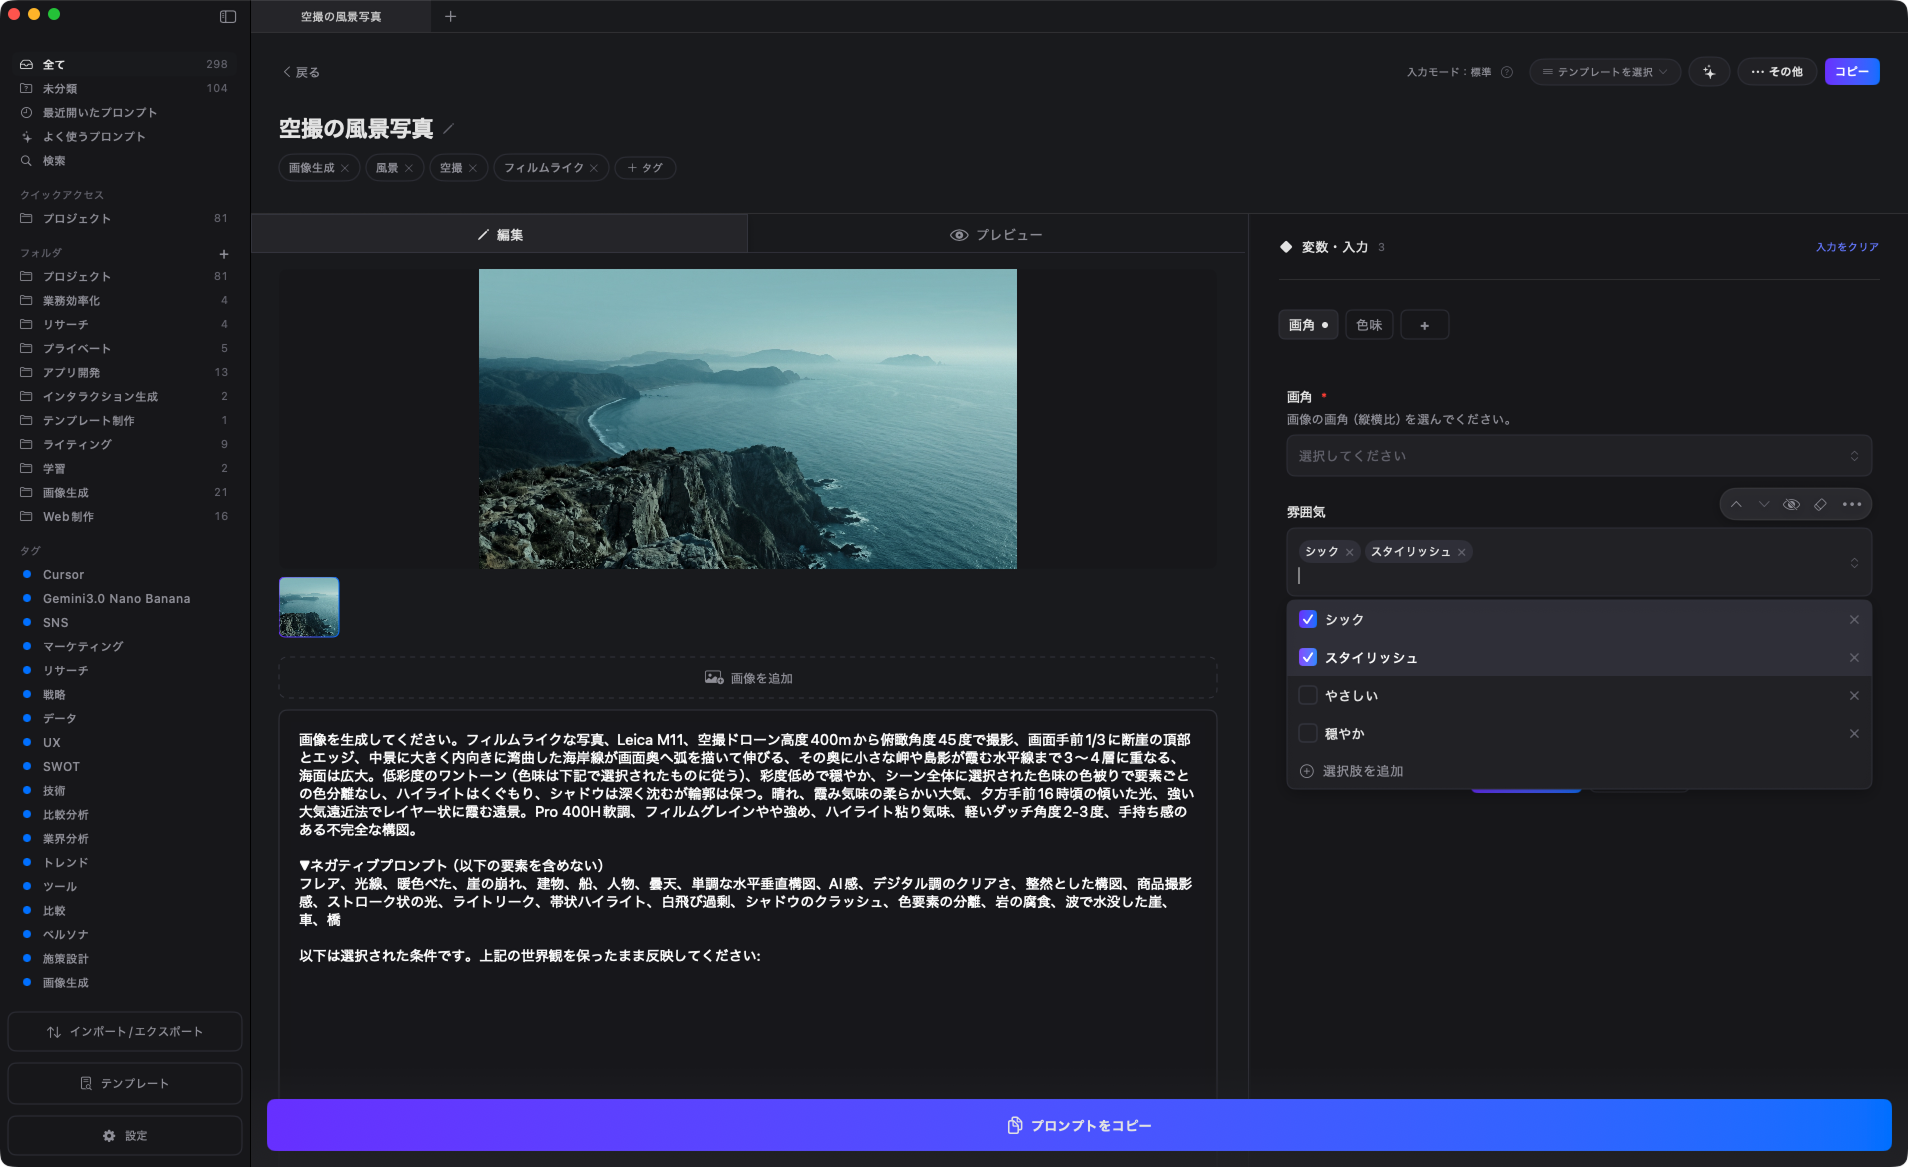Check the やさしい checkbox
This screenshot has height=1167, width=1908.
click(x=1308, y=696)
